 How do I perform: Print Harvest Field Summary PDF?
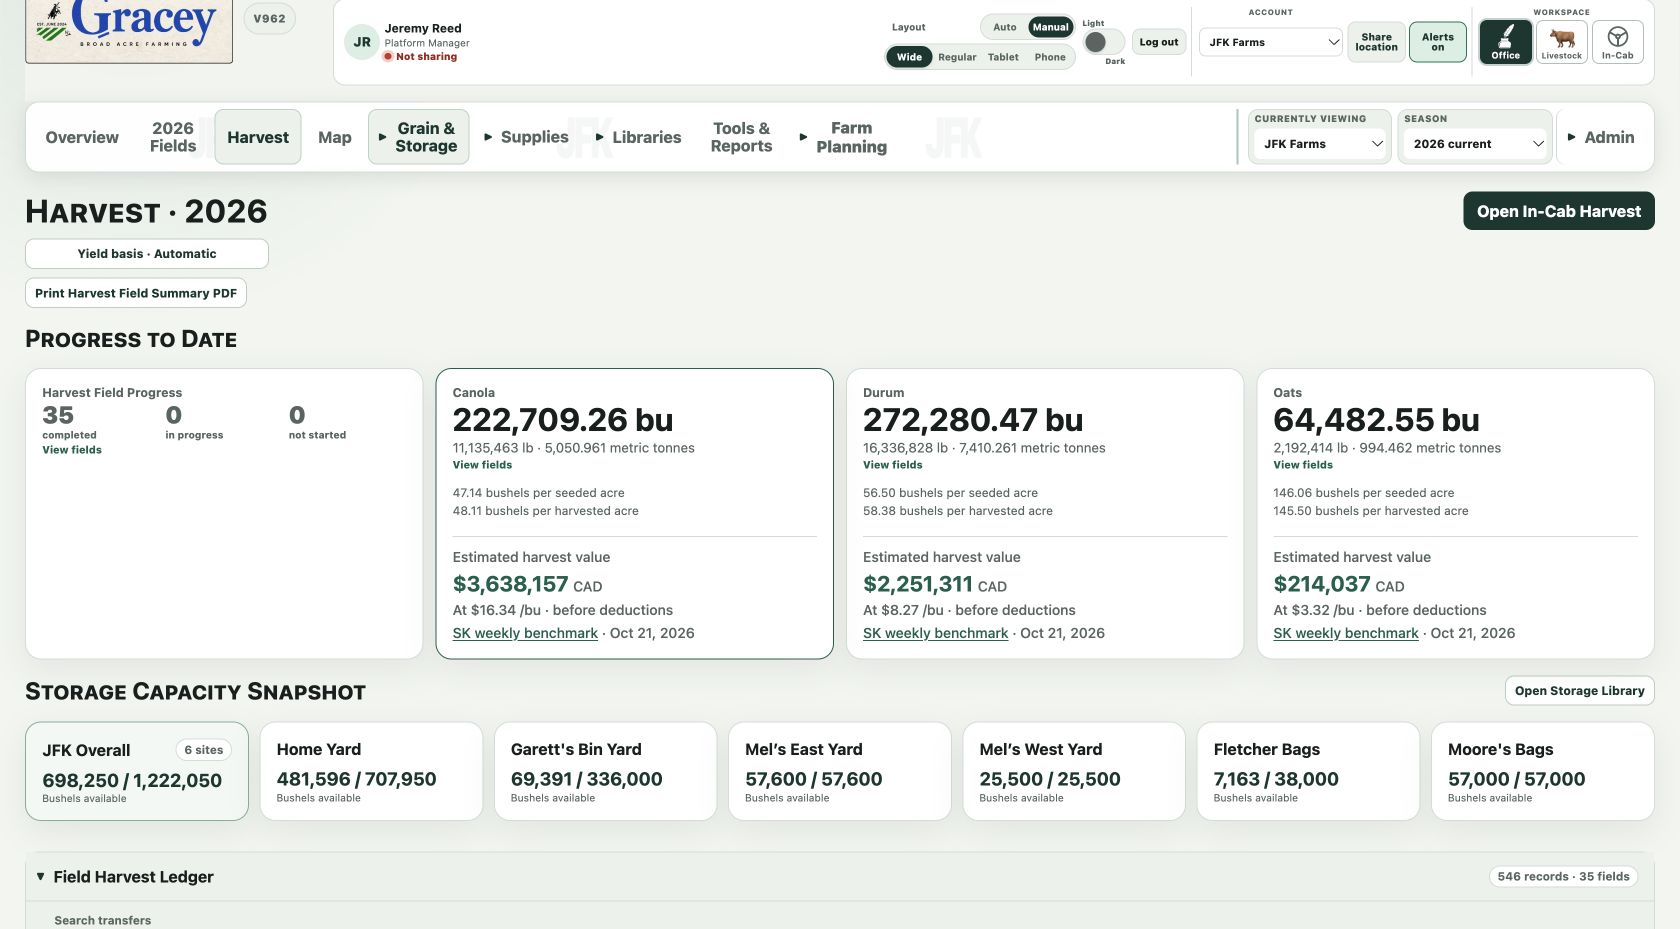point(136,293)
